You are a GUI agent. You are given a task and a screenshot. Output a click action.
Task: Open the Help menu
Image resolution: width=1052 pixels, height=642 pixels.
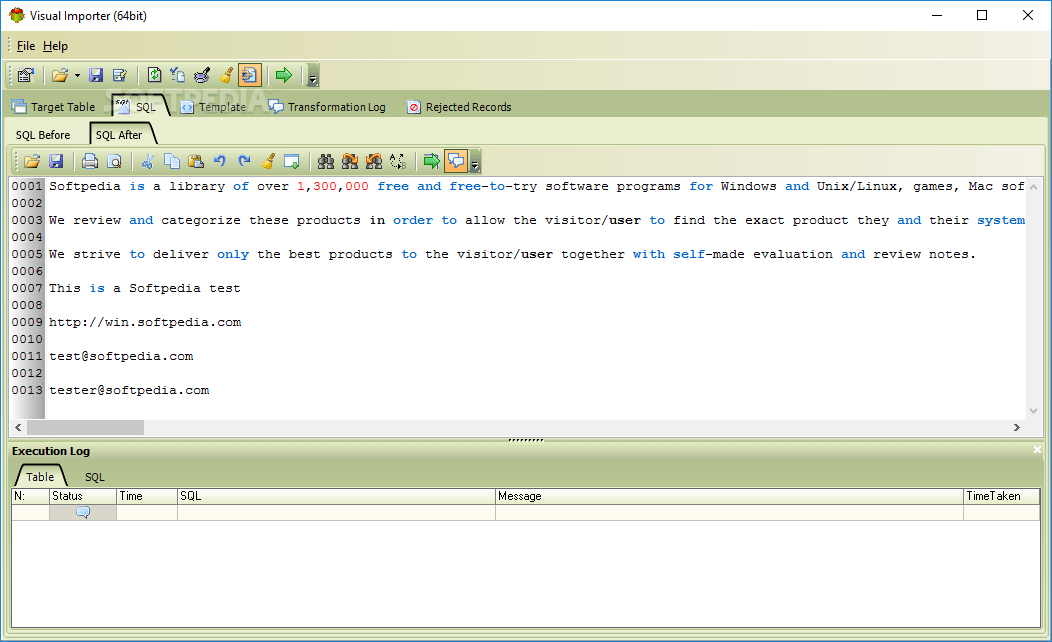(55, 46)
